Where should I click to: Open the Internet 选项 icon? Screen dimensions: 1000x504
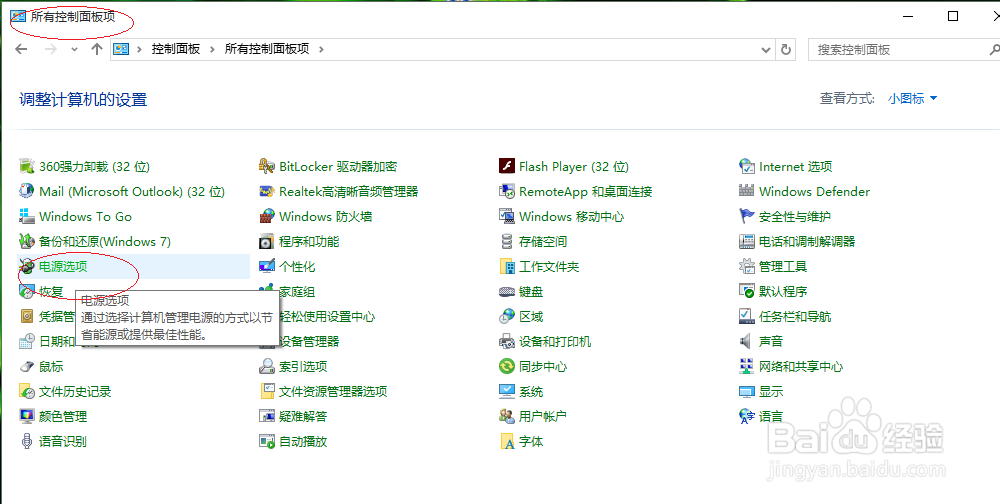(746, 167)
